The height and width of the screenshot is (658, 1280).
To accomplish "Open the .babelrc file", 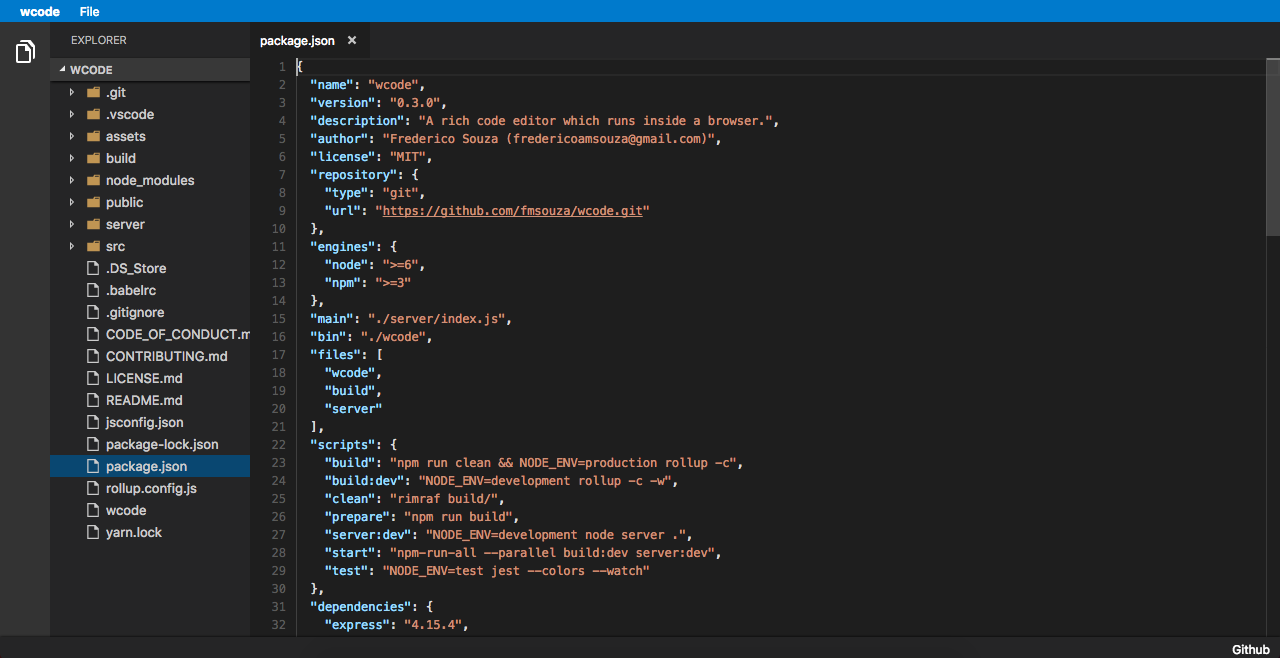I will click(150, 290).
